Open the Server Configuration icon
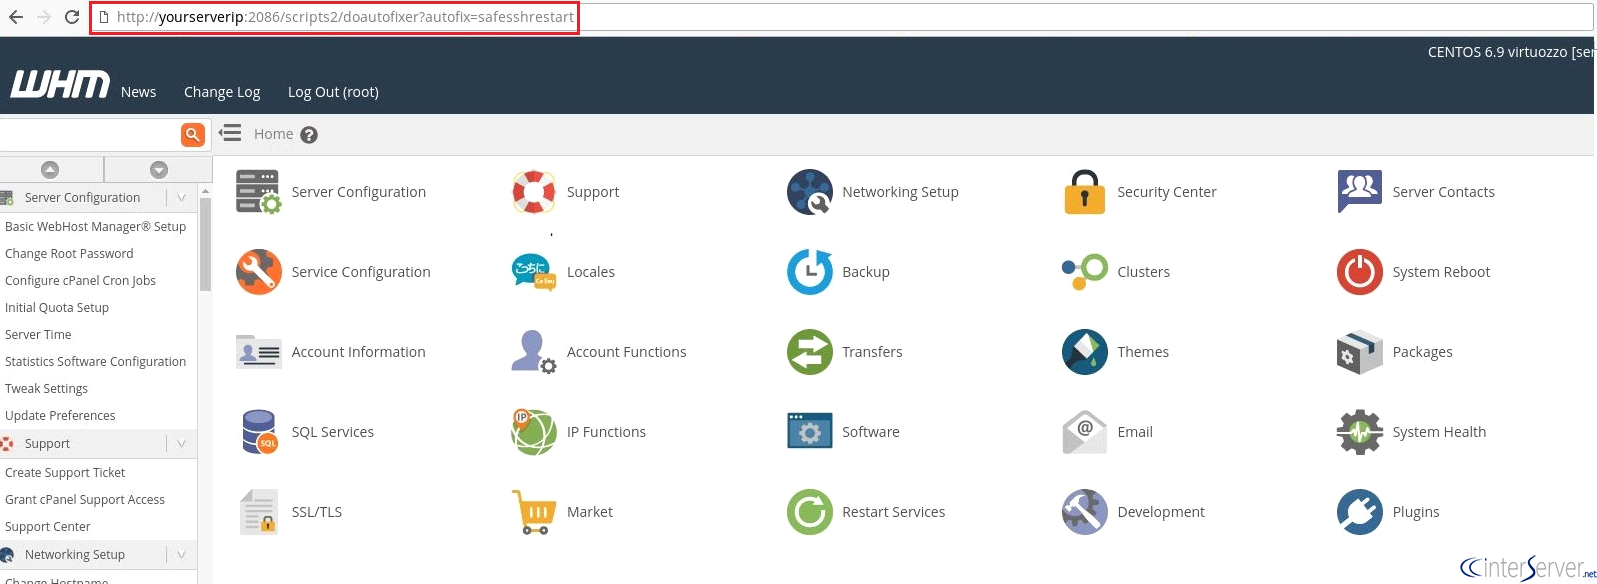The width and height of the screenshot is (1597, 584). [258, 192]
